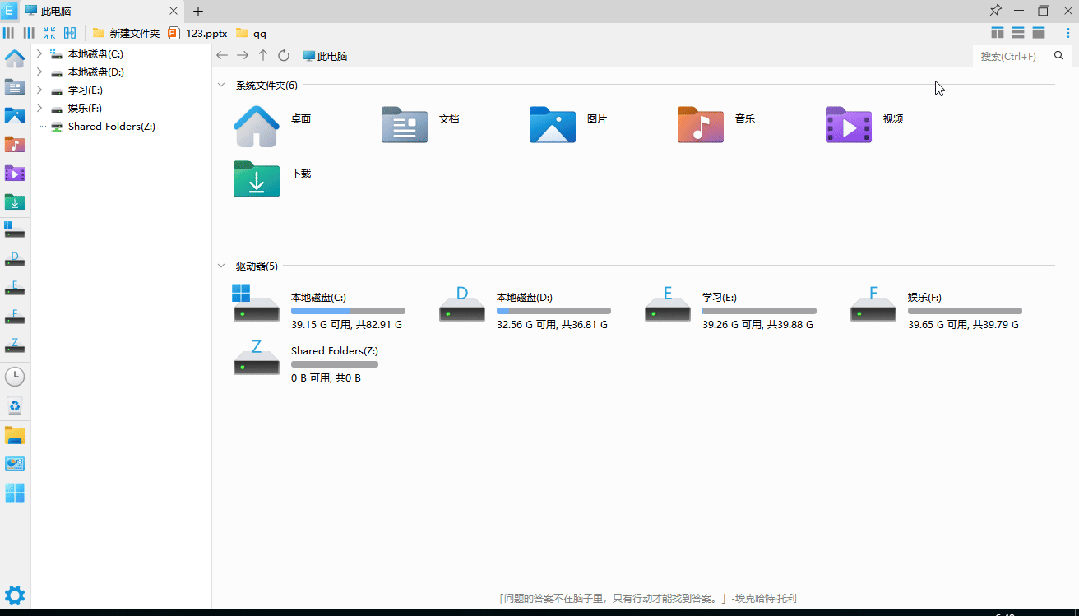Click the dual-pane split toolbar icon

(x=70, y=33)
